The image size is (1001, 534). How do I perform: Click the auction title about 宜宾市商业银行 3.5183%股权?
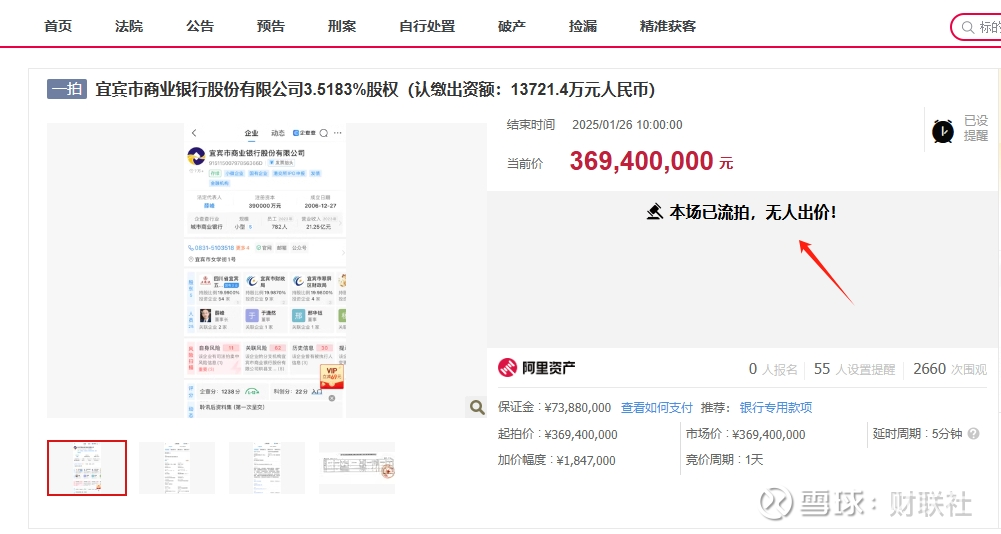pyautogui.click(x=375, y=89)
